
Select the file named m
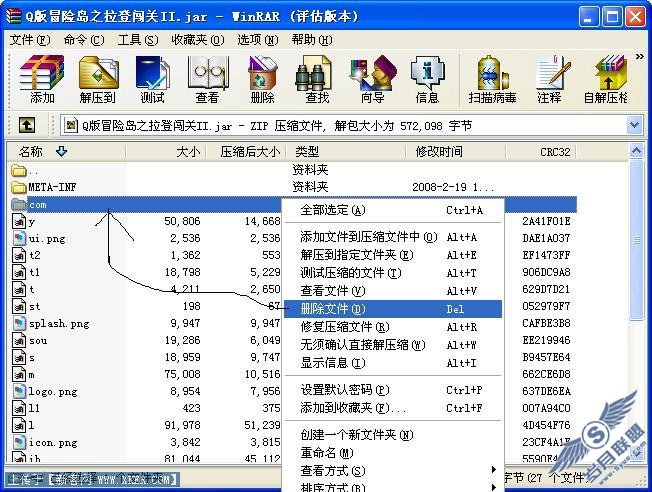(x=23, y=375)
